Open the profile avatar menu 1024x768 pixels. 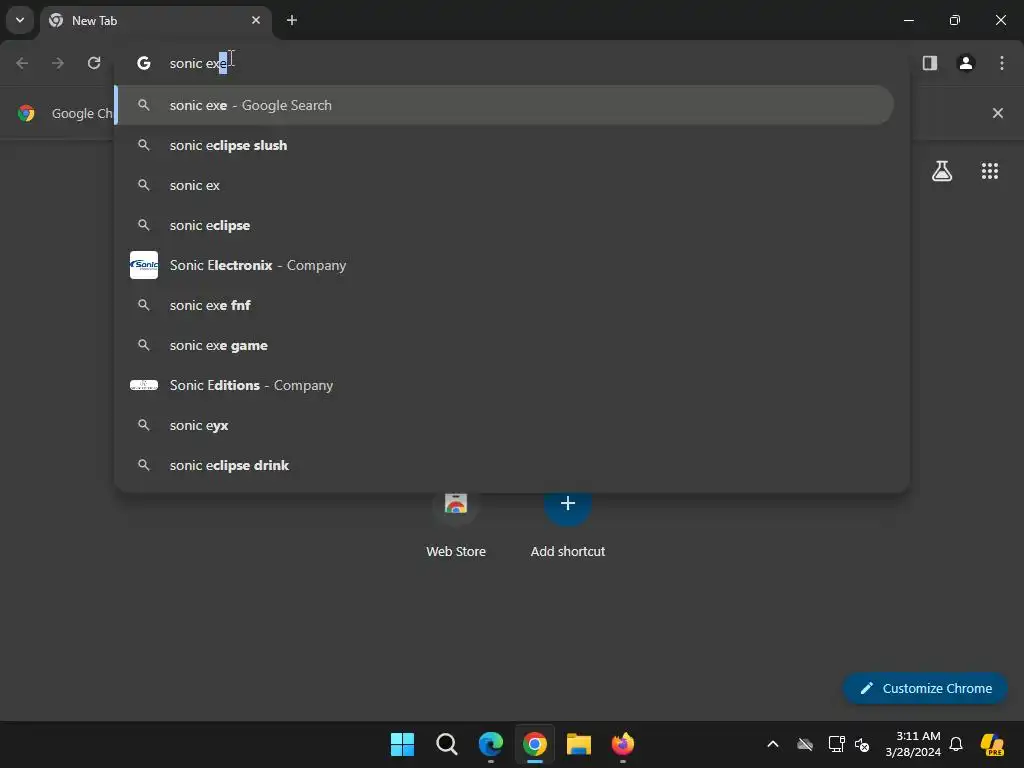coord(966,63)
